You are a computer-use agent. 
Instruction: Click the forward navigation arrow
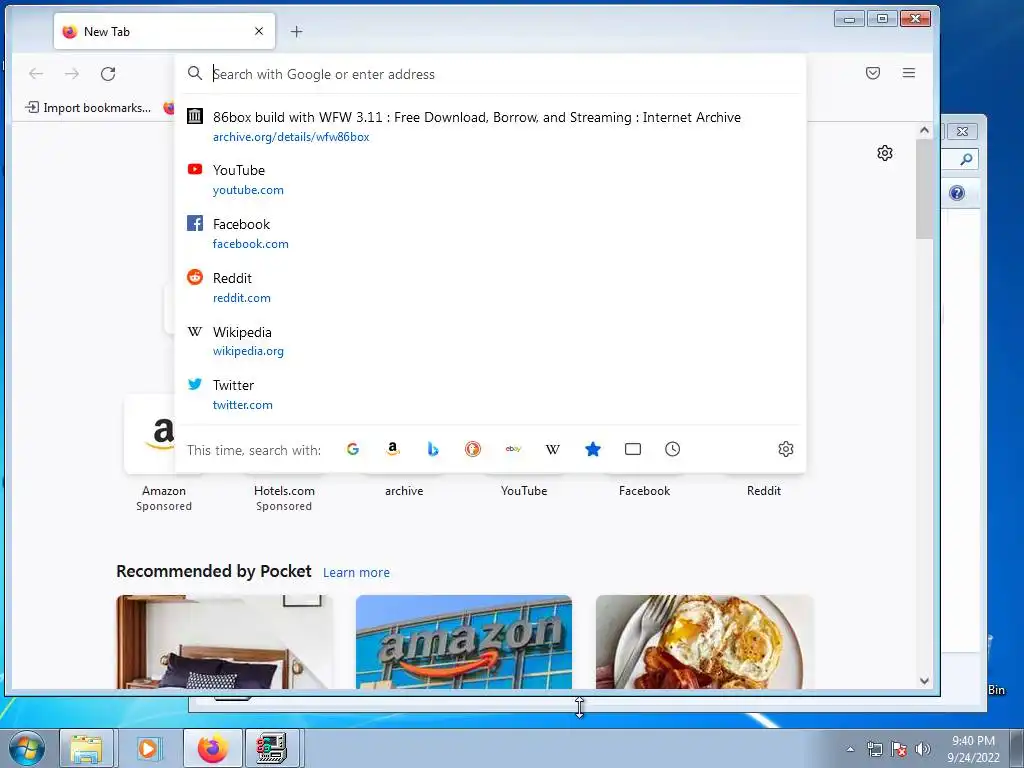72,74
